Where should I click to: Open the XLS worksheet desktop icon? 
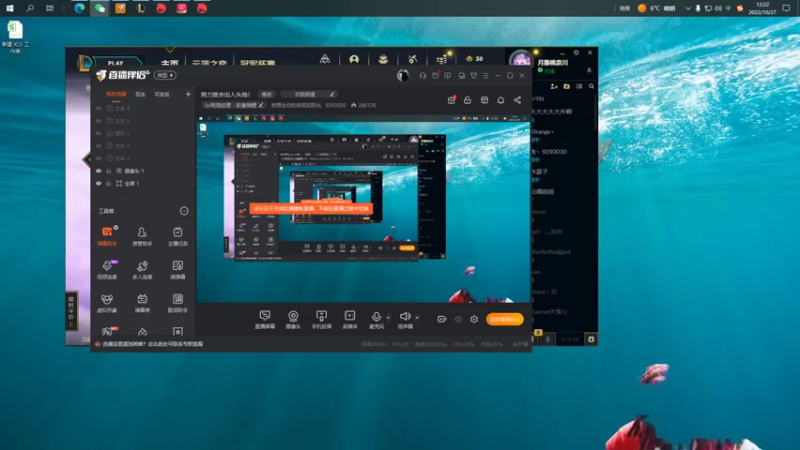click(x=15, y=36)
